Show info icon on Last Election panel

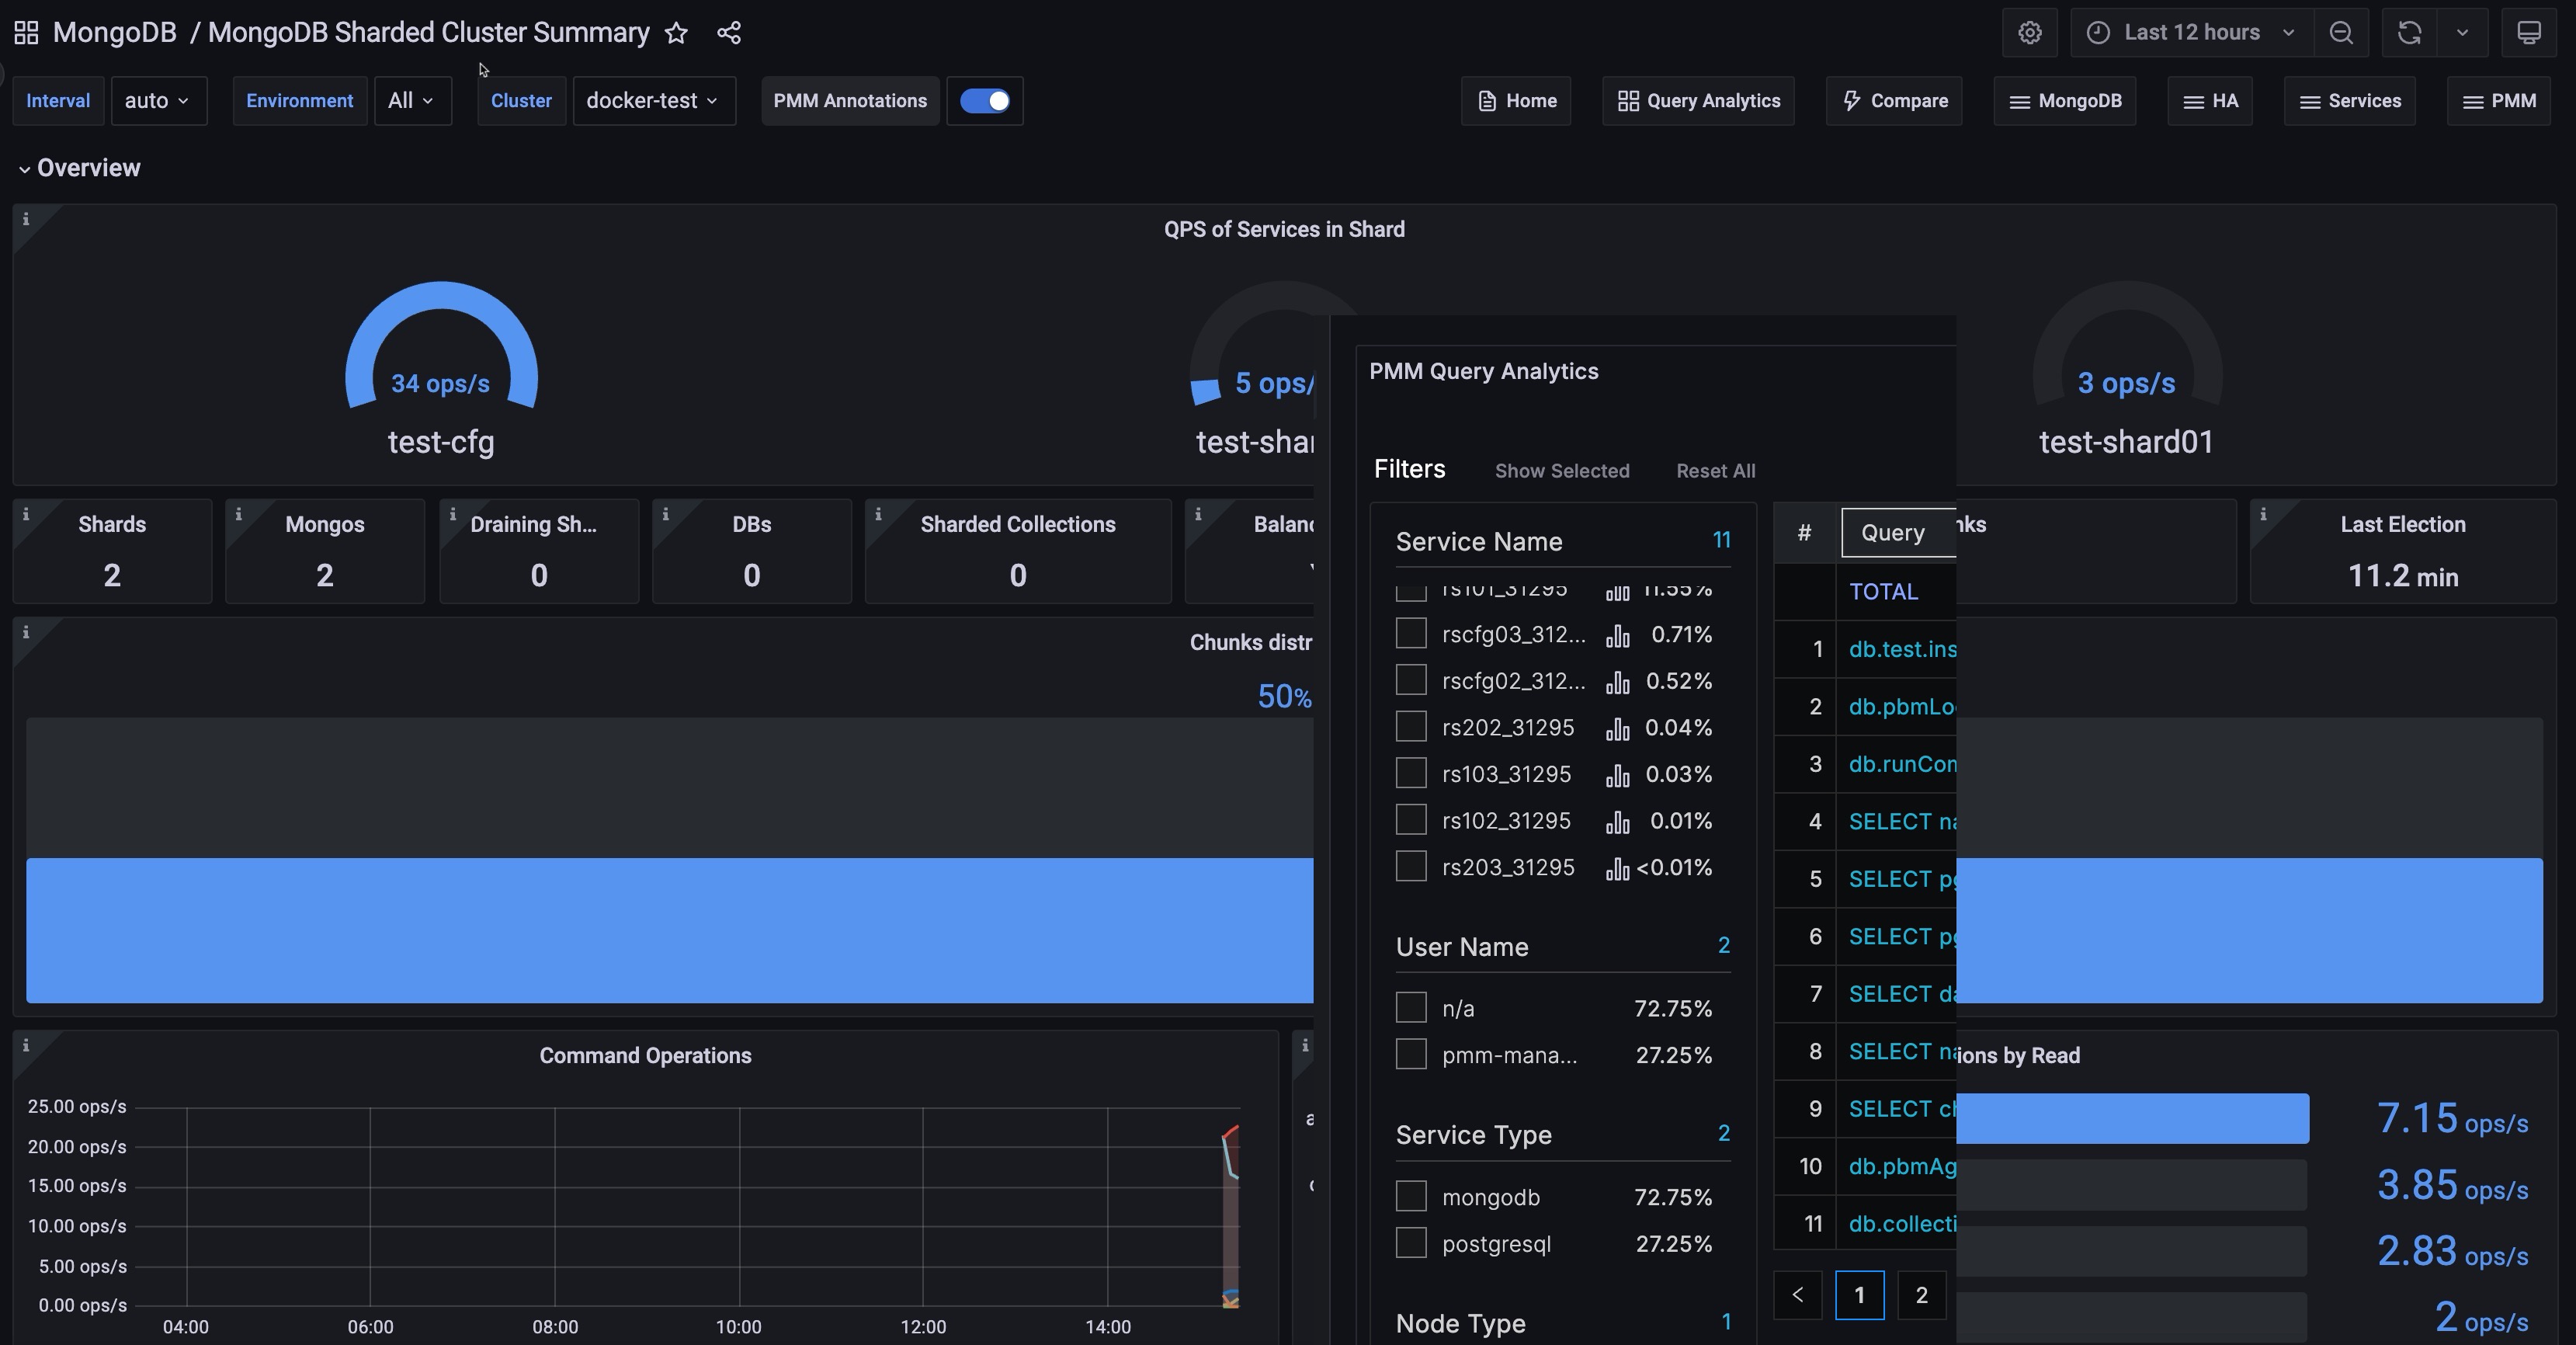[x=2263, y=514]
